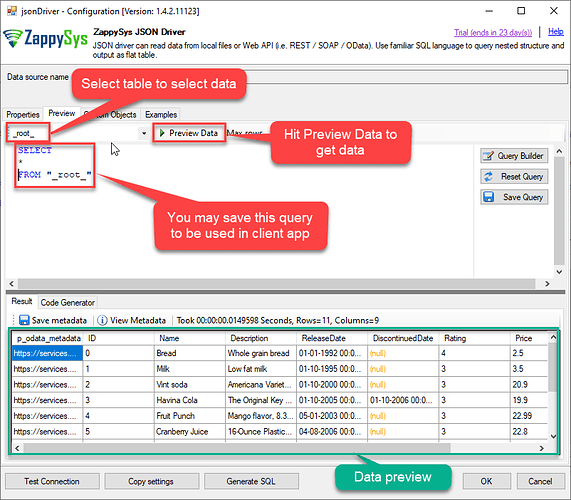Click the Reset Query refresh arrows icon

[x=488, y=177]
